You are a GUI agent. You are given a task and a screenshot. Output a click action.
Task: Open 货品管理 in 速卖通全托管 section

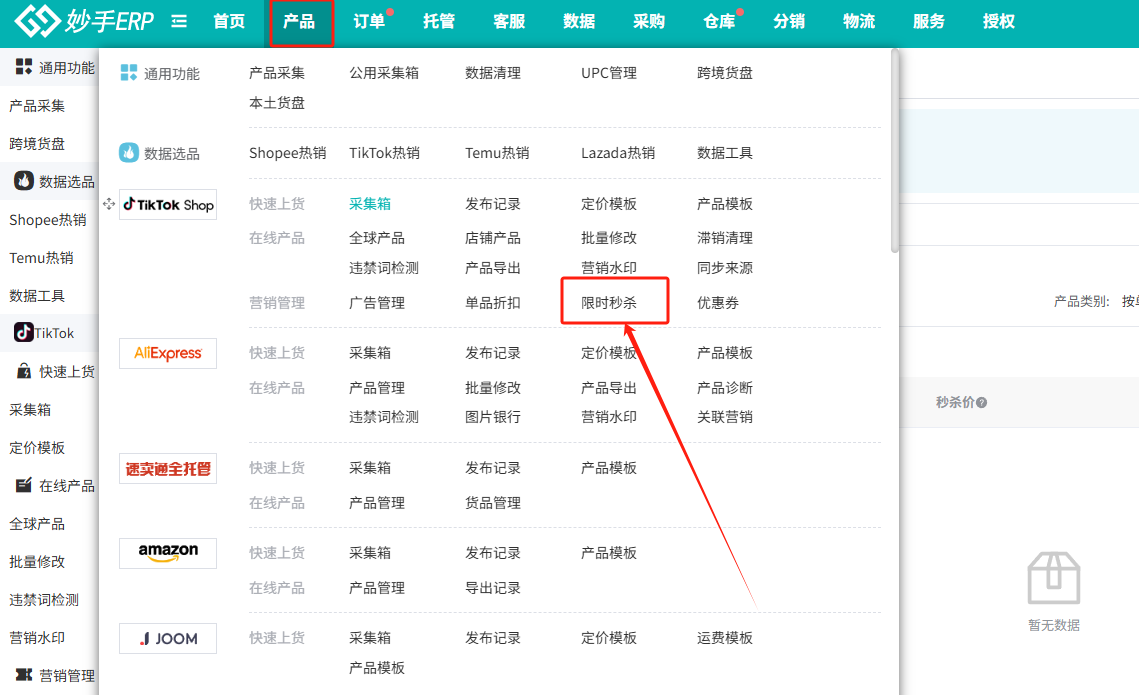tap(493, 503)
